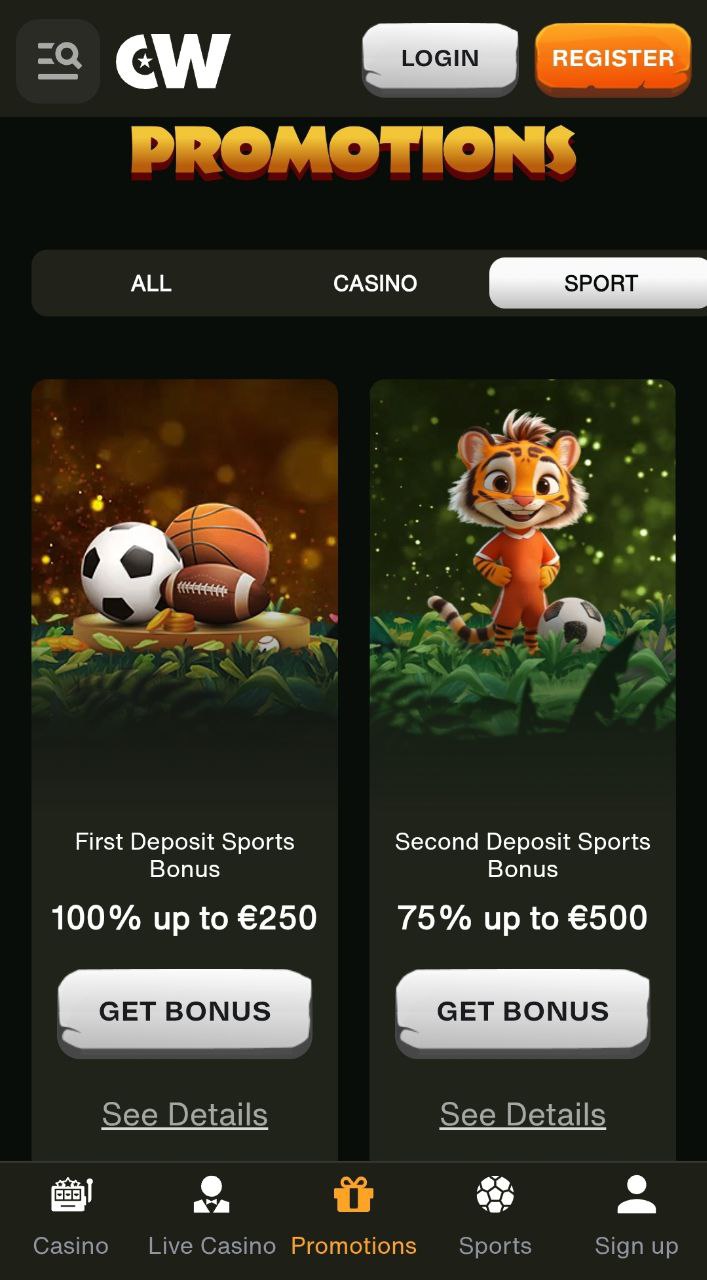Switch to the CASINO tab
707x1280 pixels.
tap(375, 283)
